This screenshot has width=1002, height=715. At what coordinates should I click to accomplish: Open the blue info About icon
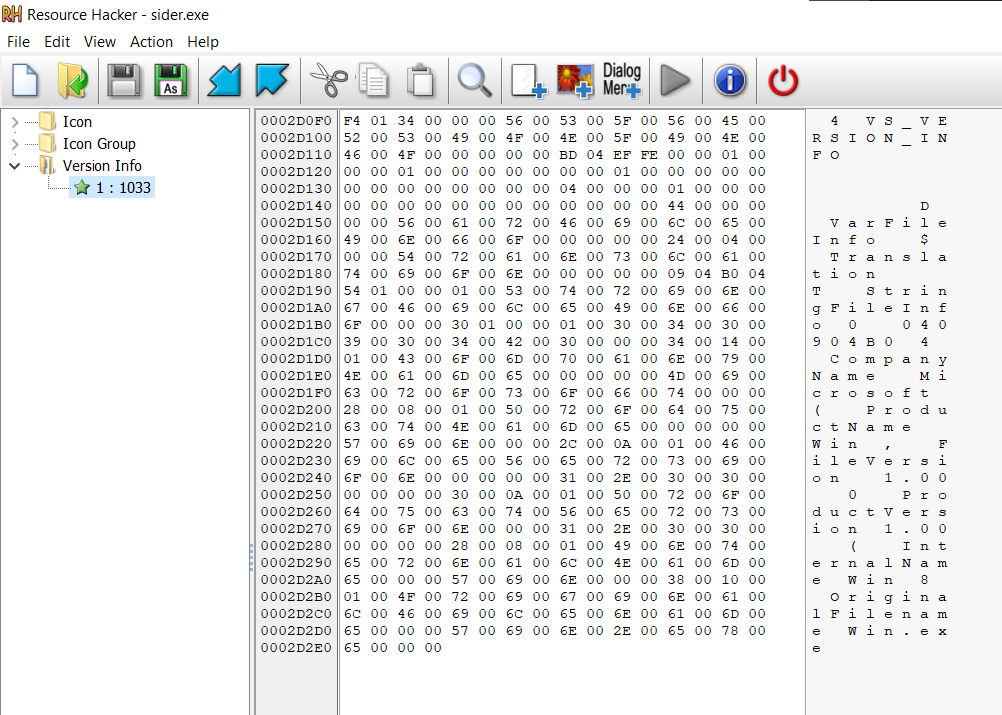coord(730,81)
